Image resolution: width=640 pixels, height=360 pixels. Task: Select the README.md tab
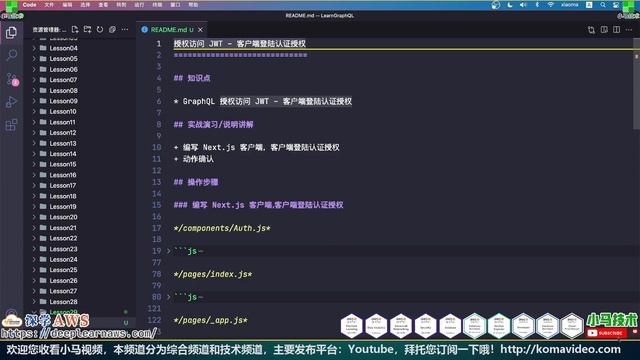pos(171,30)
